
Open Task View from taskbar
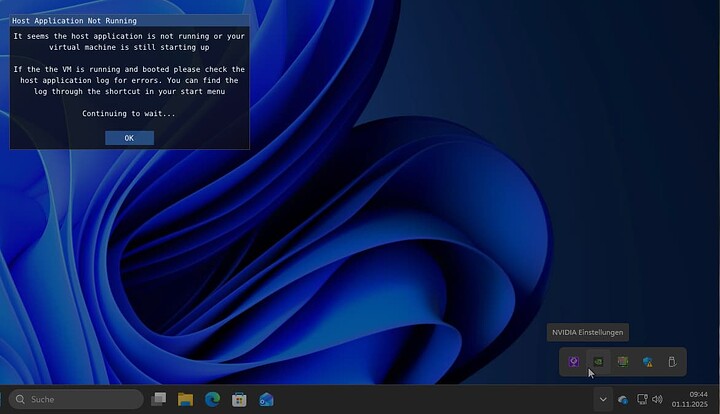(x=158, y=399)
